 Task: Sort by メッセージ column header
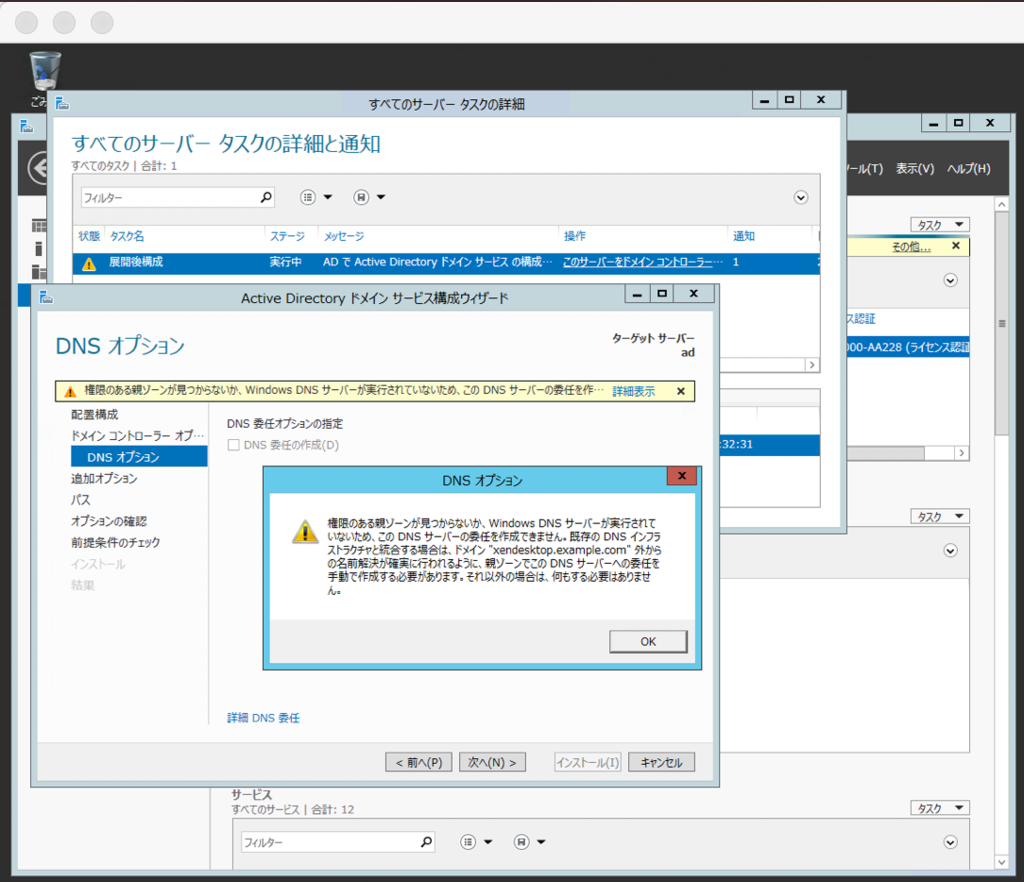click(344, 236)
